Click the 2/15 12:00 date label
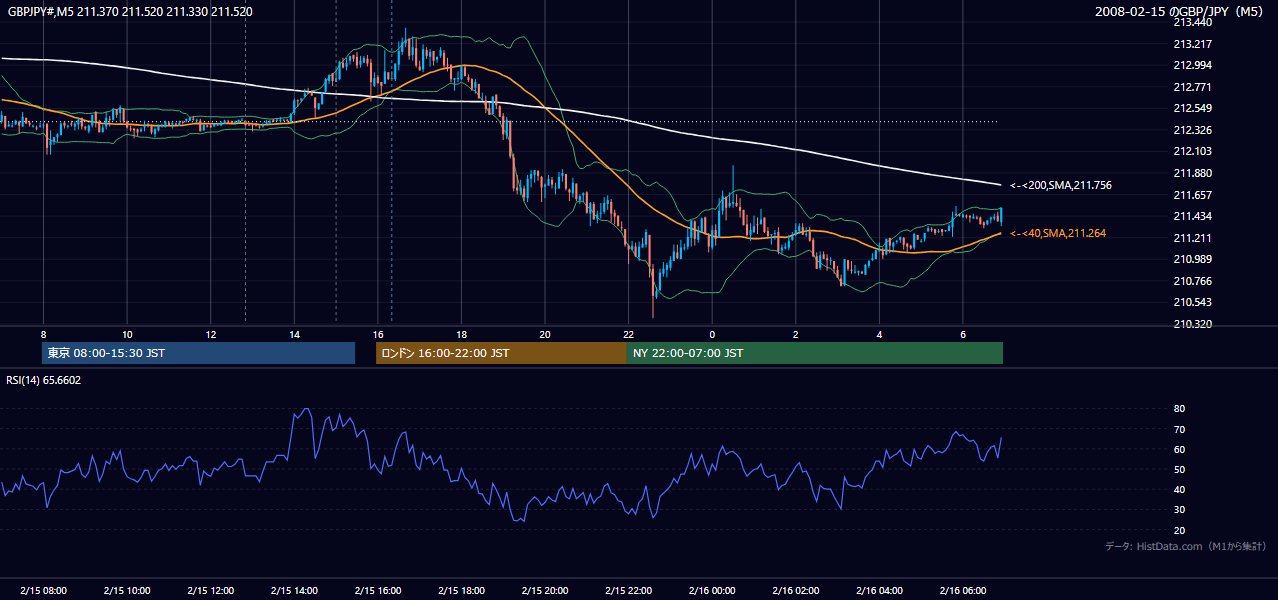This screenshot has width=1278, height=600. coord(211,590)
